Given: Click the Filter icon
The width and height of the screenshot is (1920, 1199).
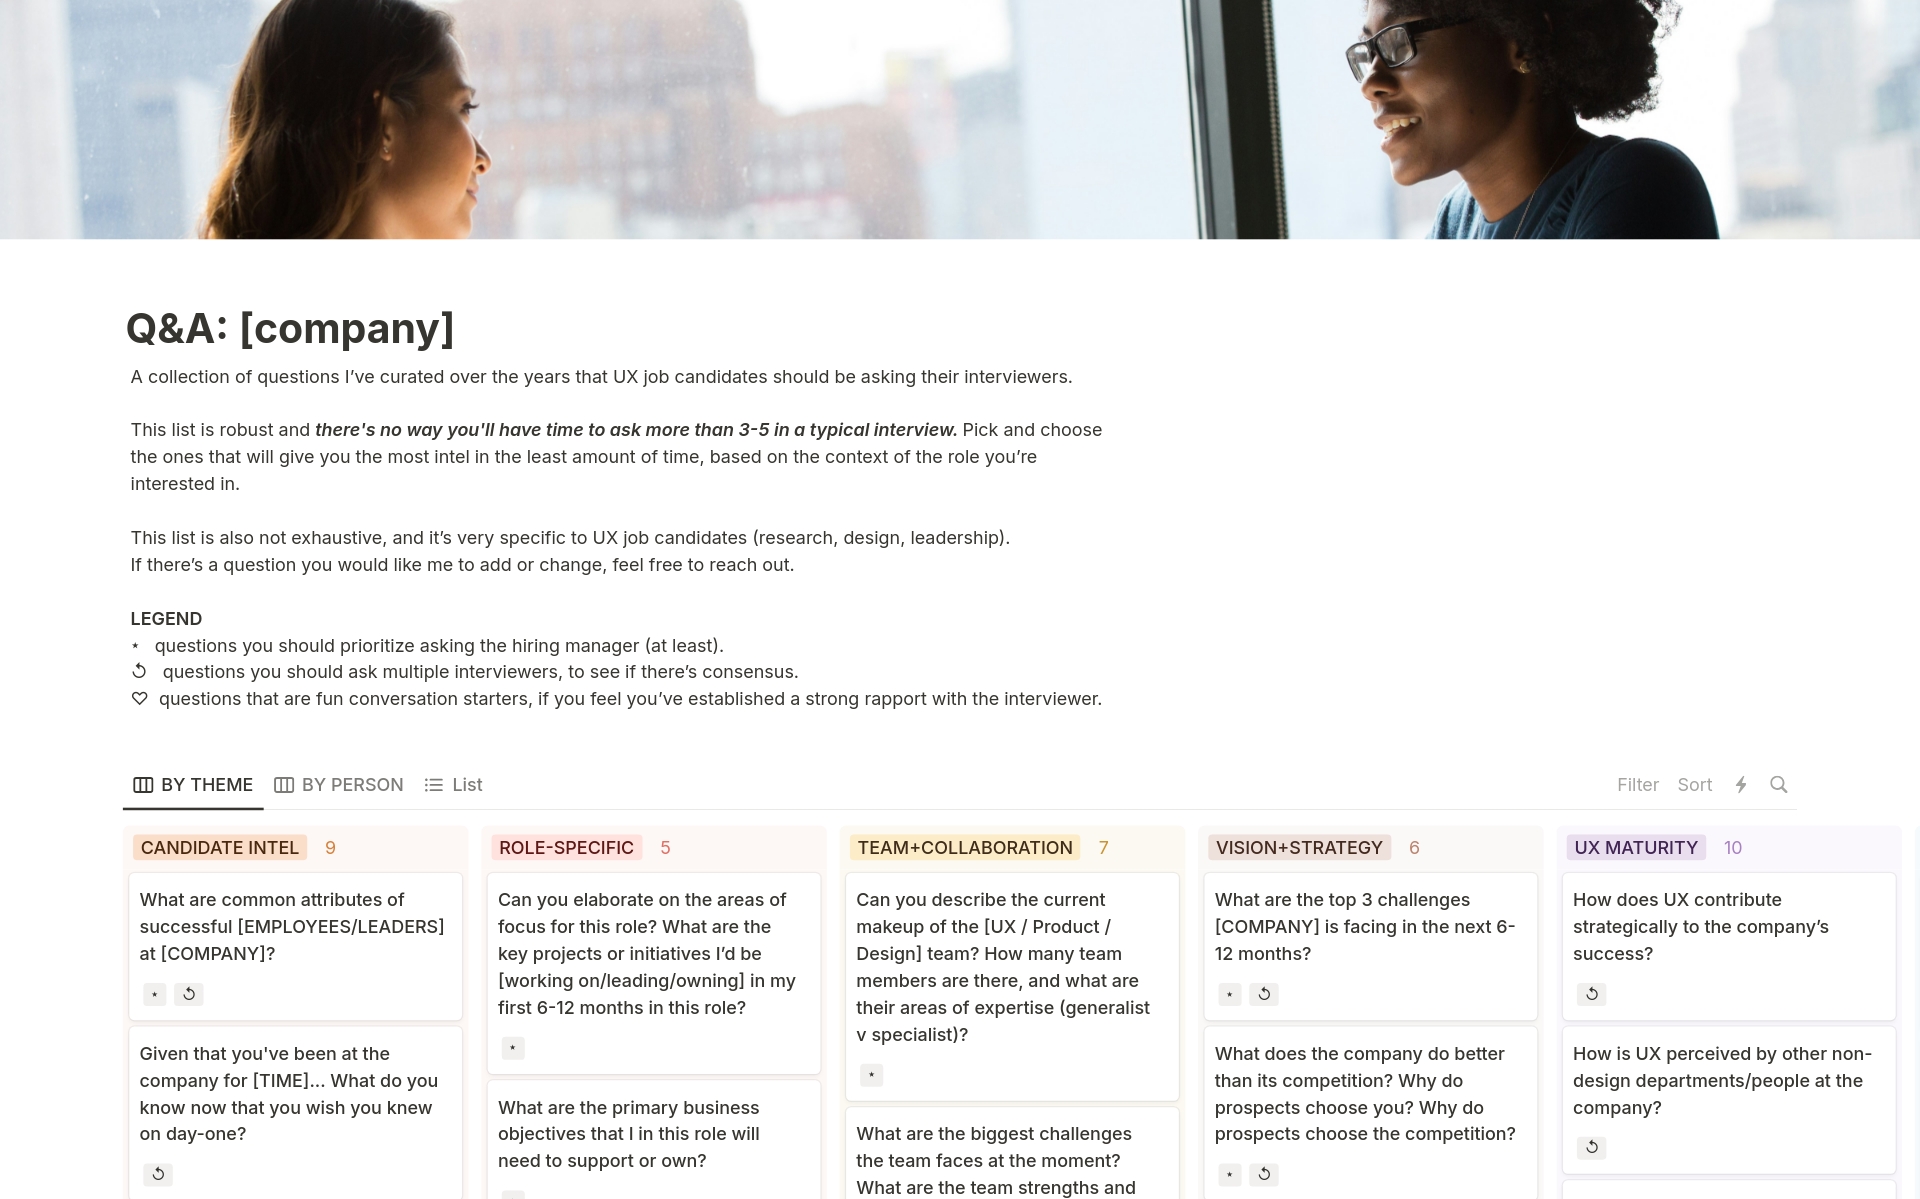Looking at the screenshot, I should point(1638,783).
